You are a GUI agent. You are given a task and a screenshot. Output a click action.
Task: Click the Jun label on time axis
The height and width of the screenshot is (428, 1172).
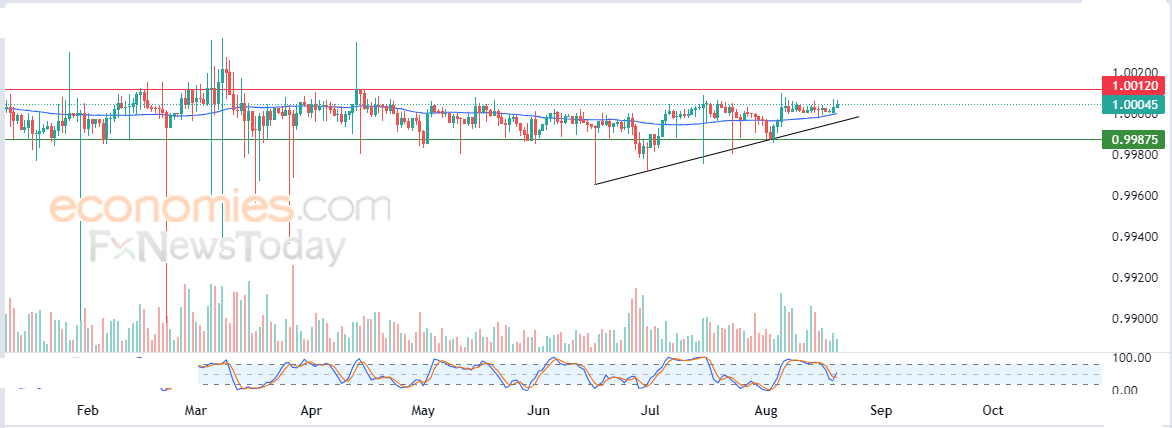click(539, 411)
